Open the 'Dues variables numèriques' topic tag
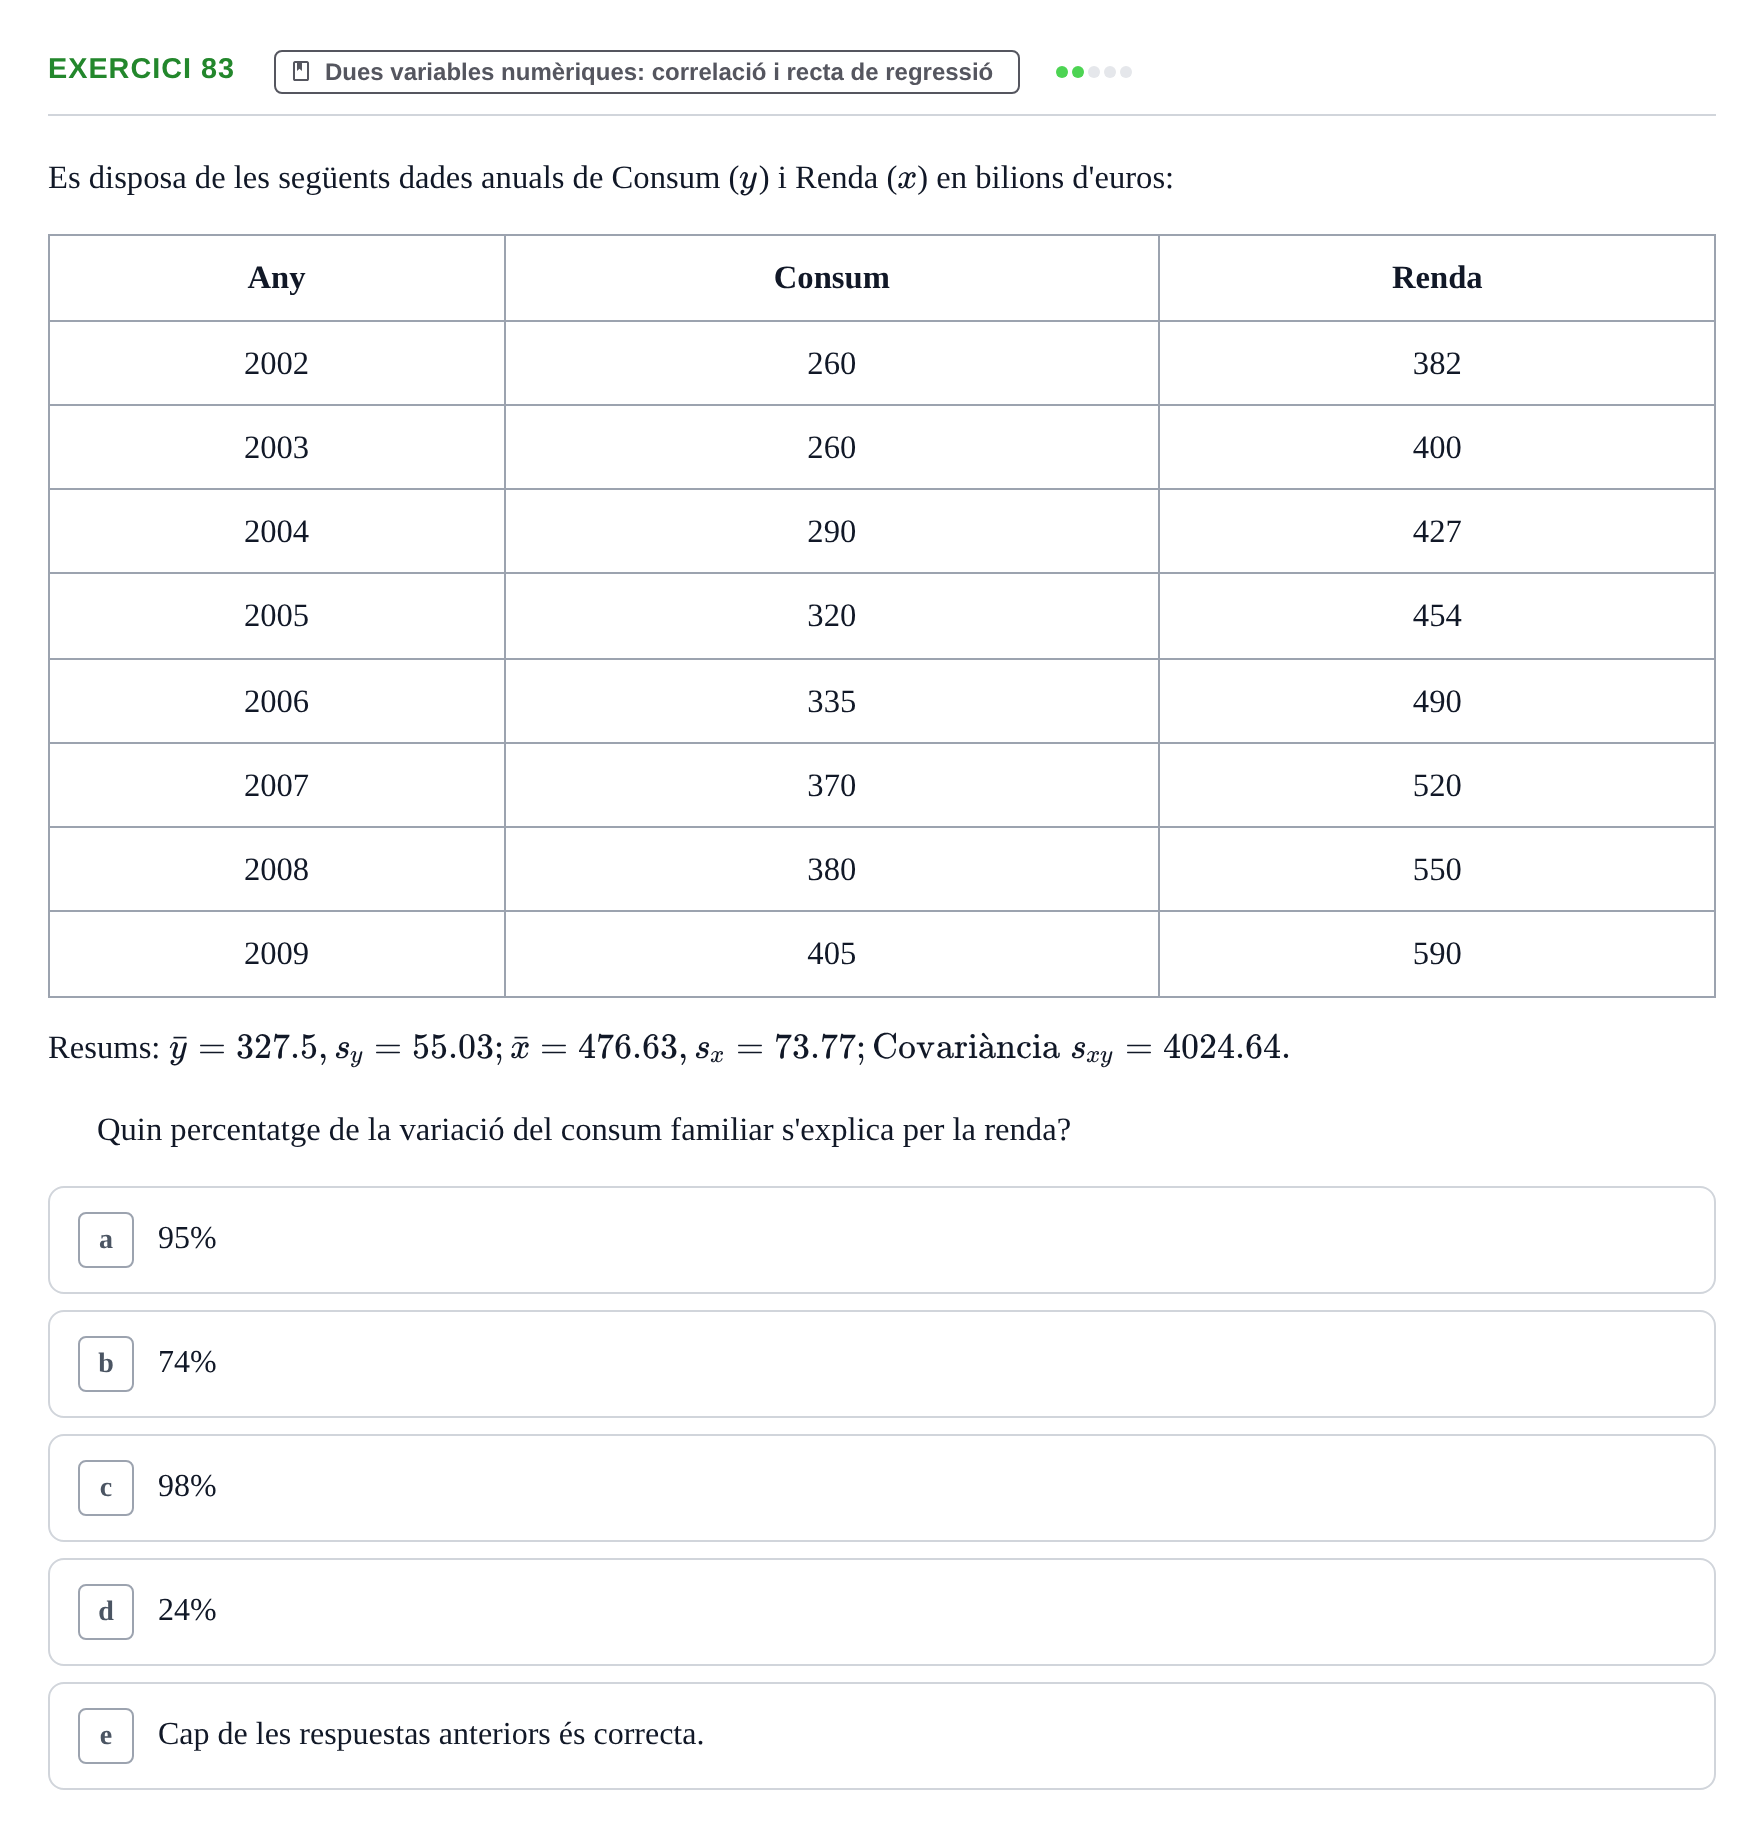The width and height of the screenshot is (1764, 1840). [x=647, y=72]
